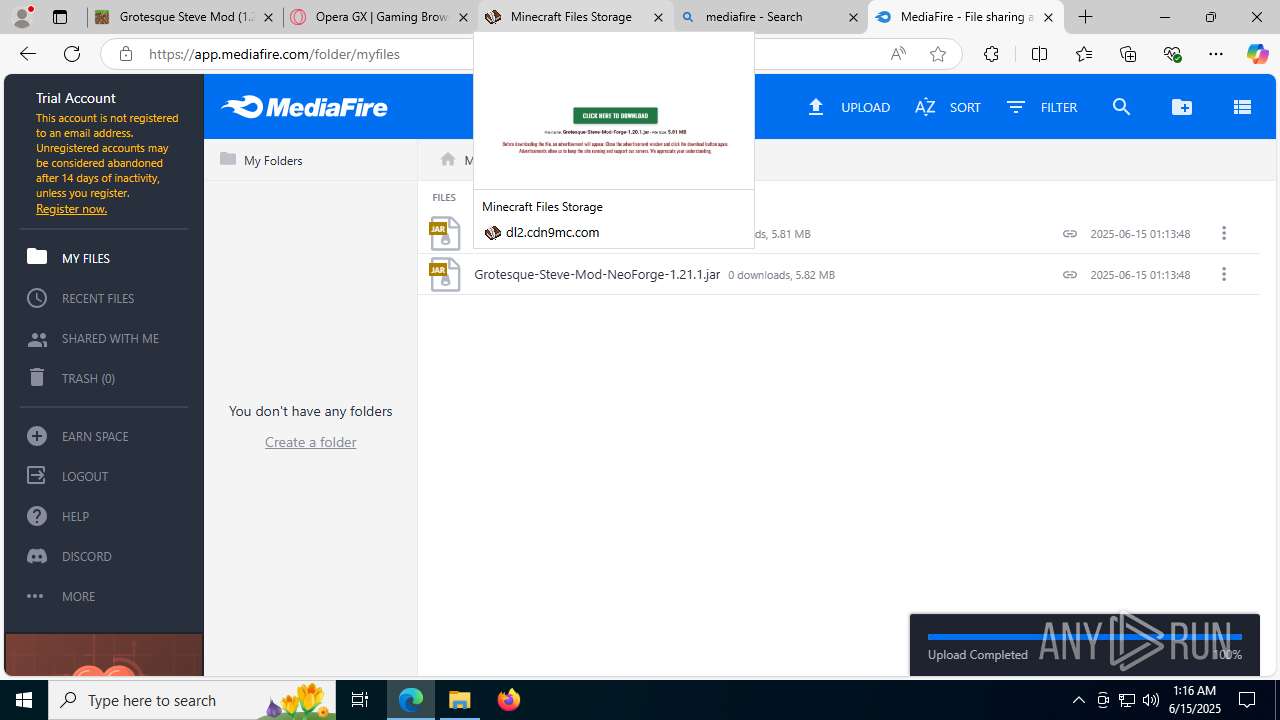Click the MediaFire logo
1280x720 pixels.
point(304,107)
